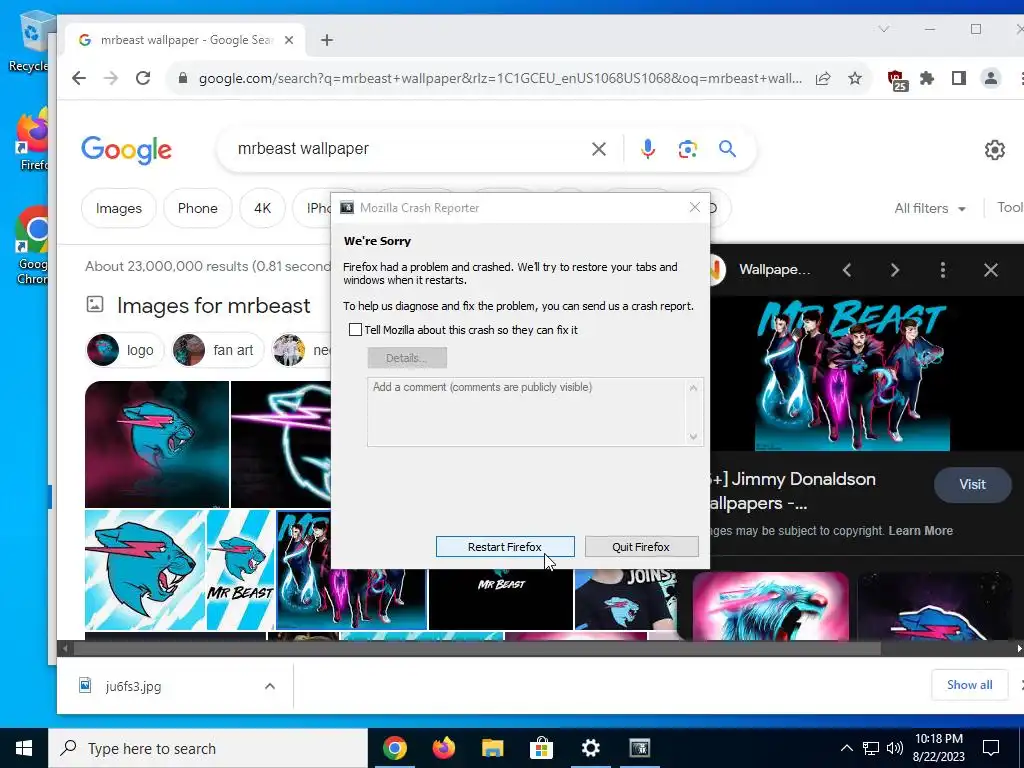Screen dimensions: 1024x768
Task: Open File Explorer from the taskbar
Action: pyautogui.click(x=492, y=748)
